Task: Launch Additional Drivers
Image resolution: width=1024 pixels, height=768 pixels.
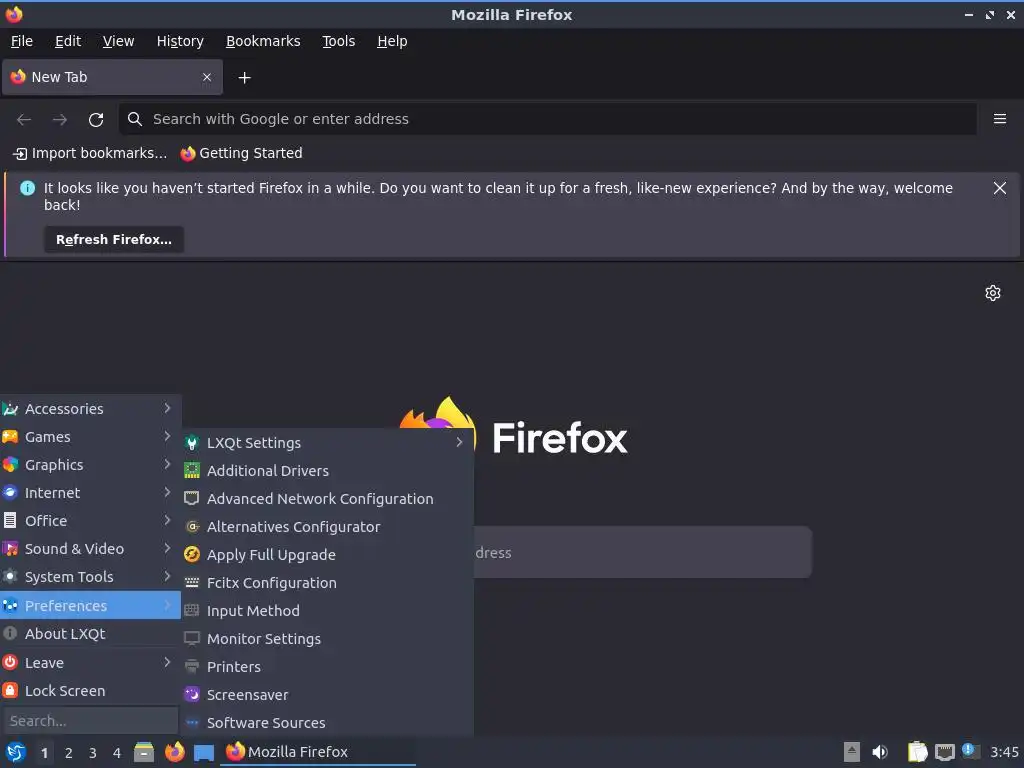Action: pyautogui.click(x=328, y=471)
